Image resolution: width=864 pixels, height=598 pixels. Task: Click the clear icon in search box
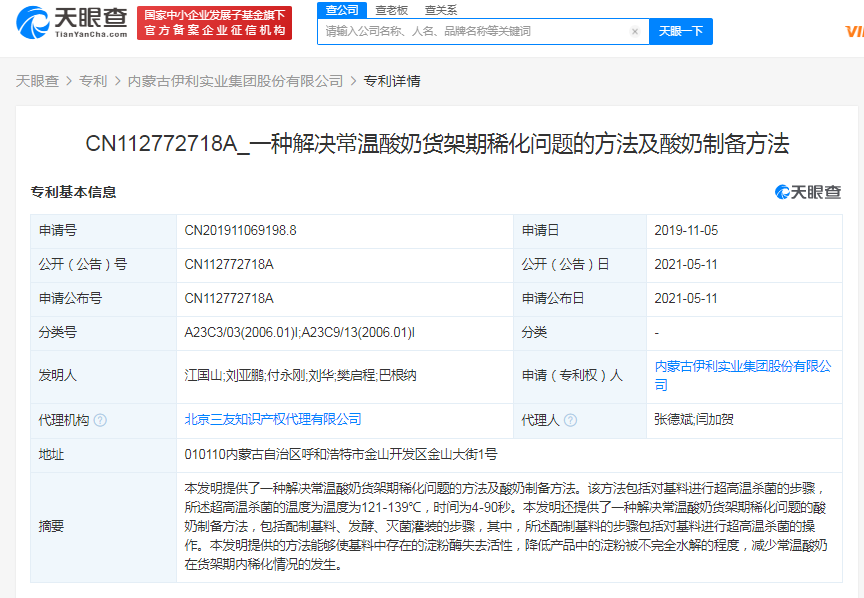pos(635,32)
